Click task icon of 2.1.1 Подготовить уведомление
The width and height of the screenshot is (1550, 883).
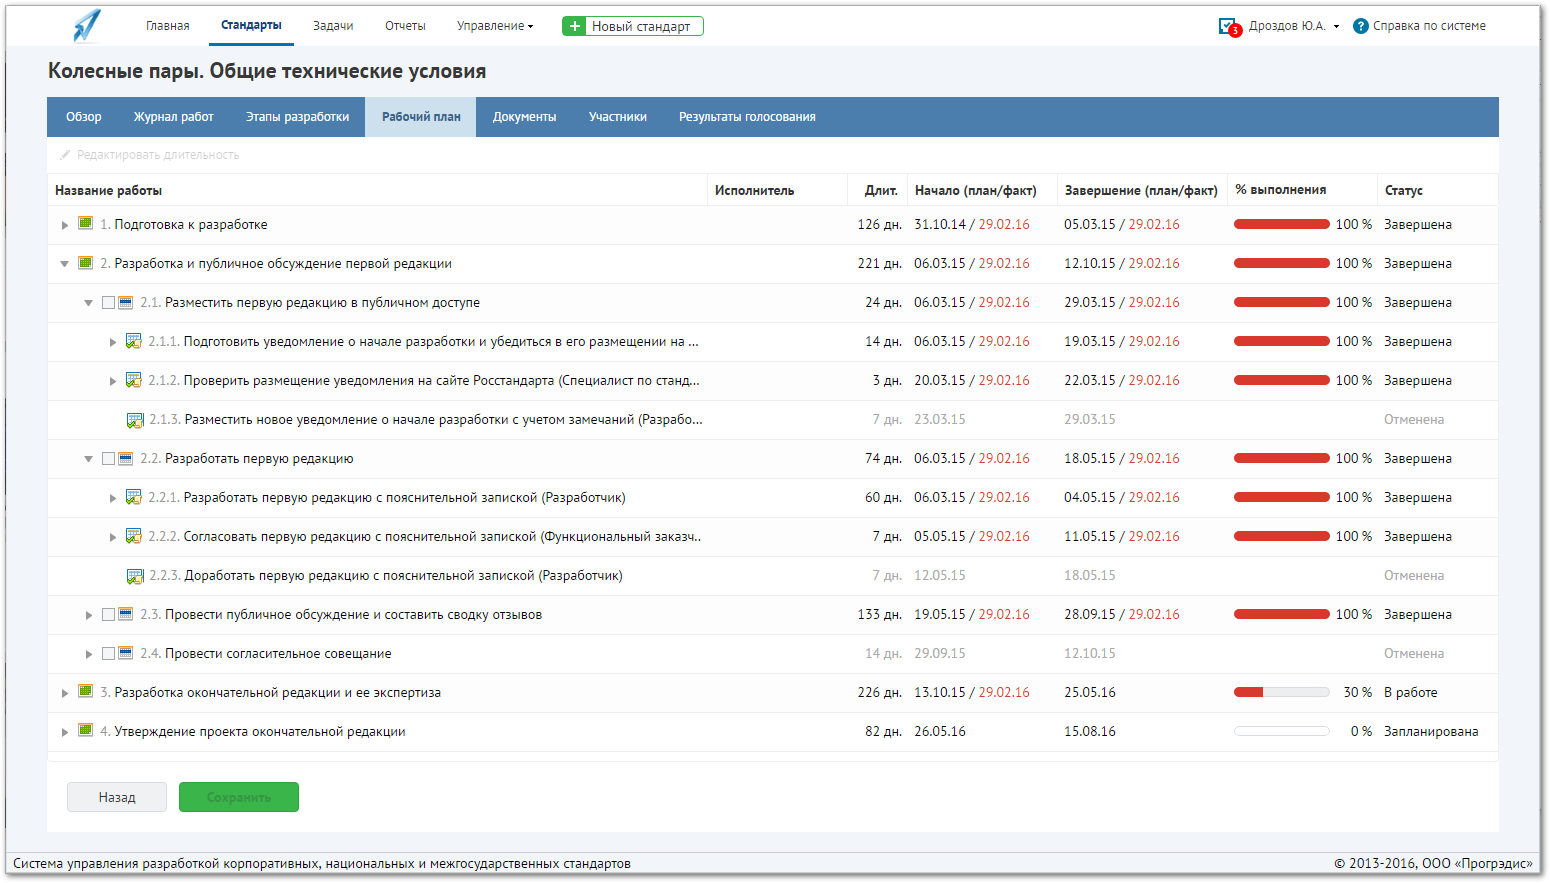(133, 341)
